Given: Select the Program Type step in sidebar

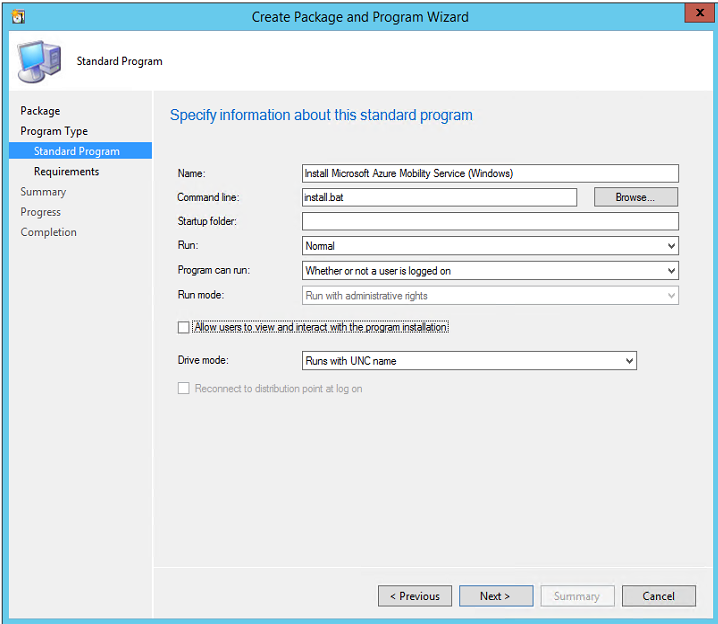Looking at the screenshot, I should (x=54, y=131).
